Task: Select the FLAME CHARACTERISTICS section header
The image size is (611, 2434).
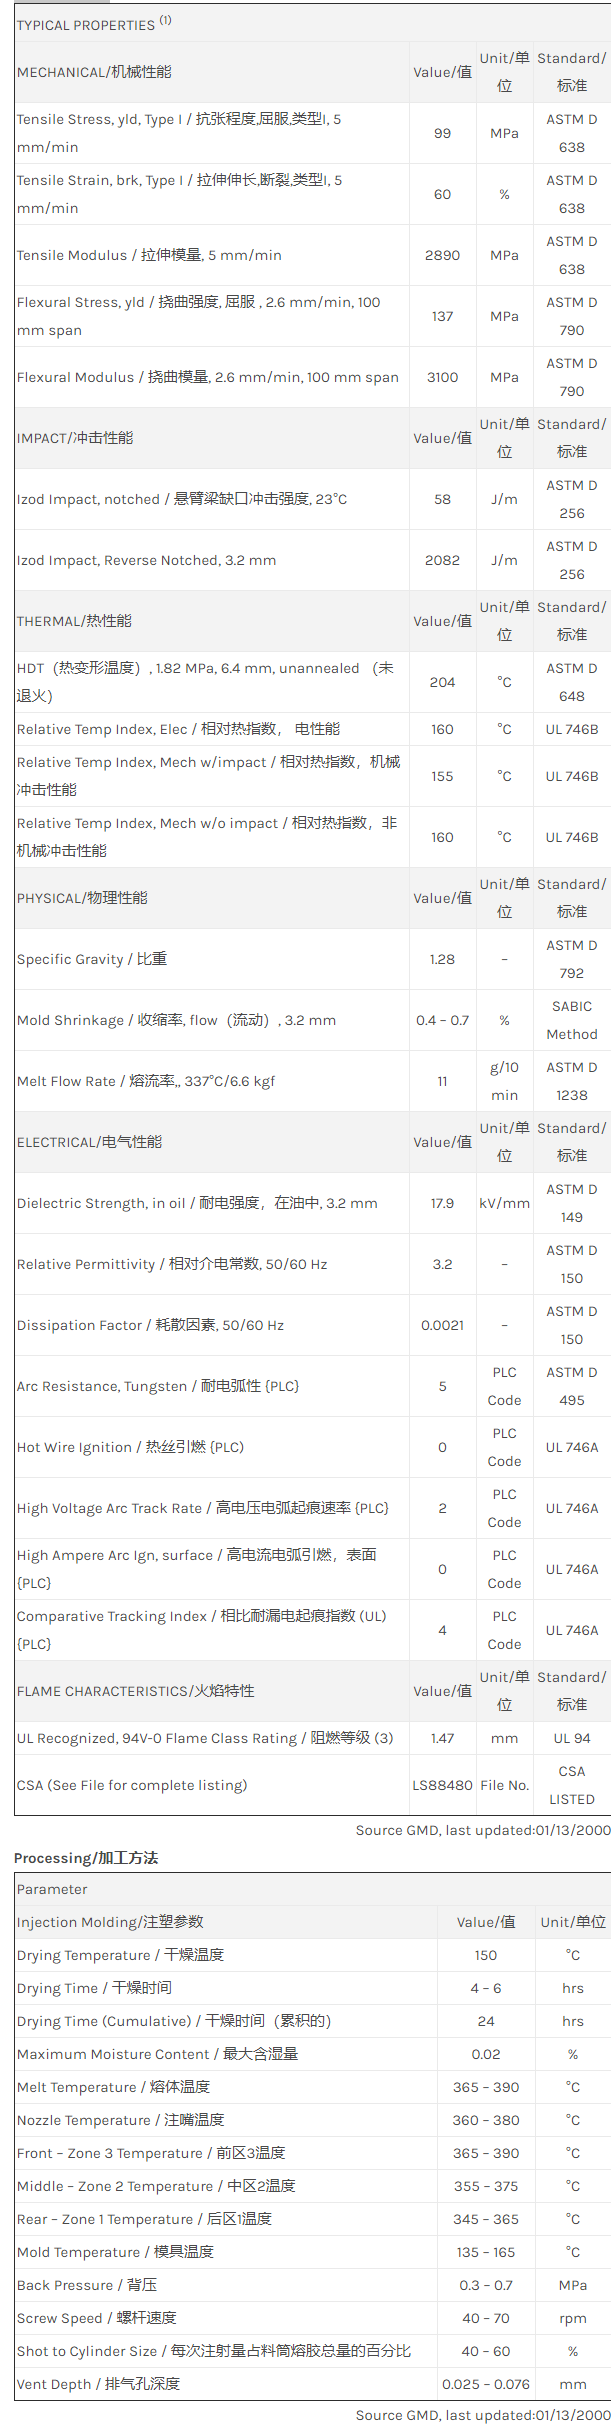Action: [135, 1691]
